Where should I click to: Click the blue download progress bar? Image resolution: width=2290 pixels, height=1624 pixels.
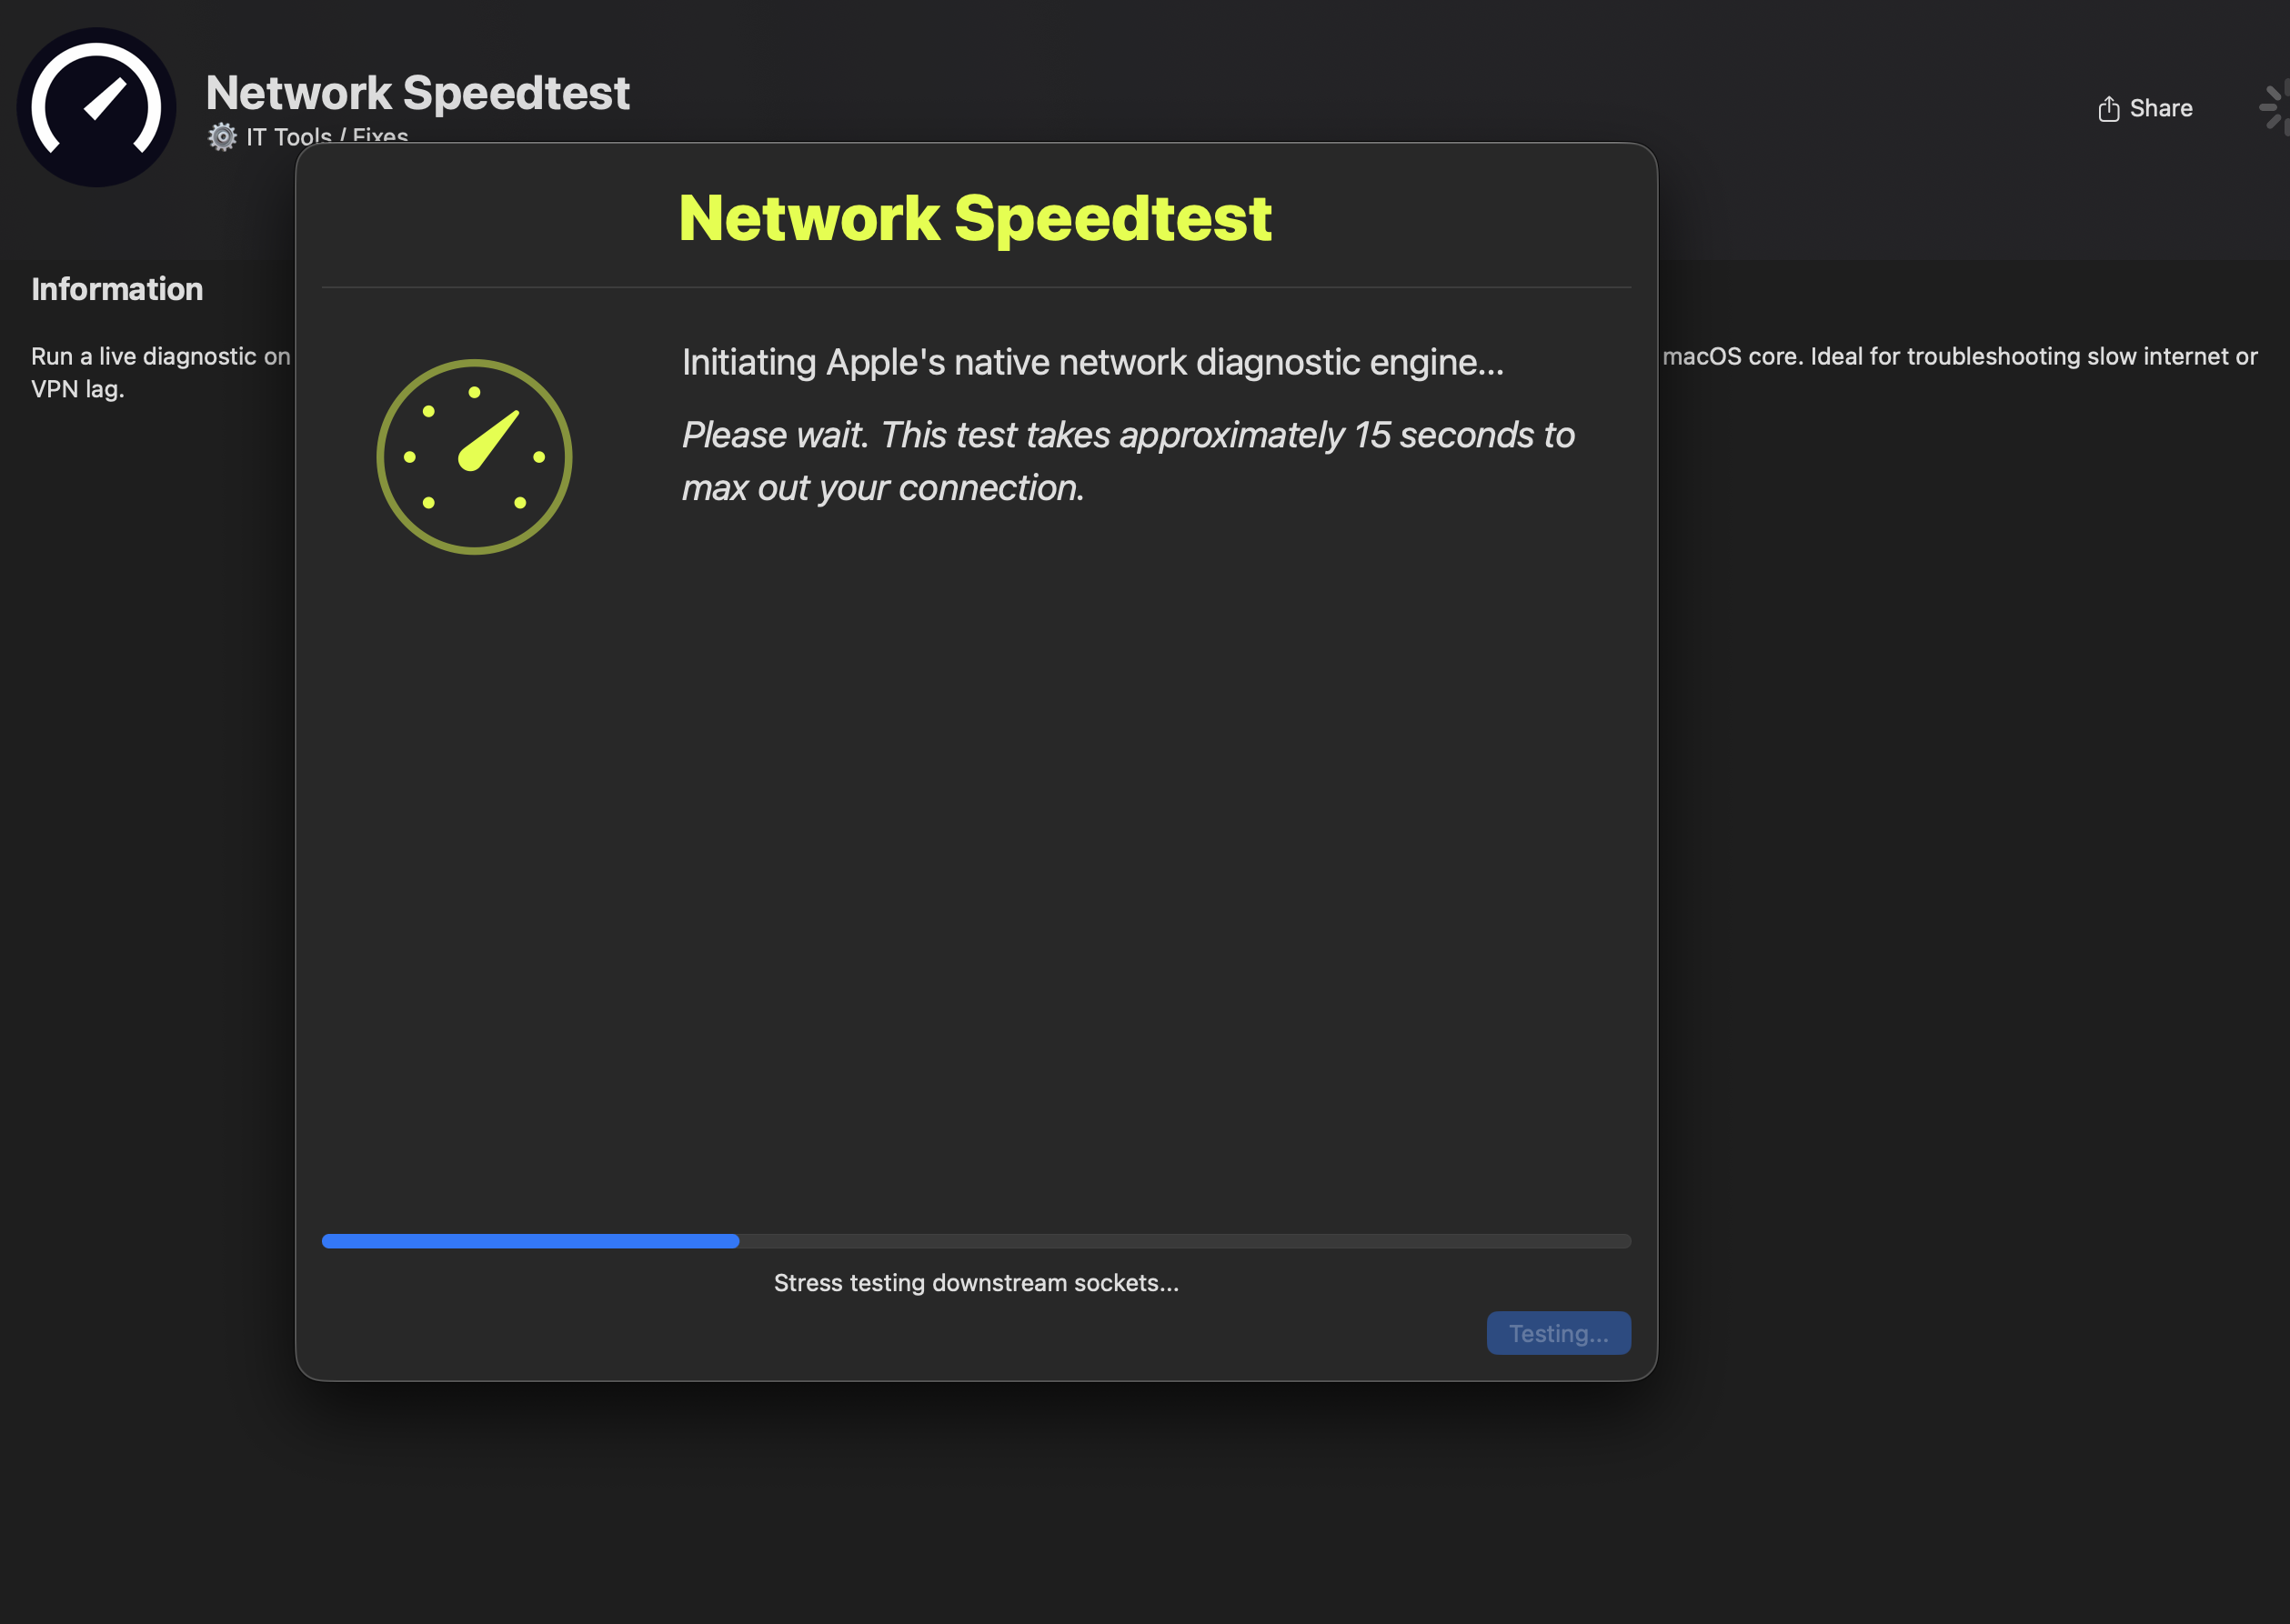976,1241
